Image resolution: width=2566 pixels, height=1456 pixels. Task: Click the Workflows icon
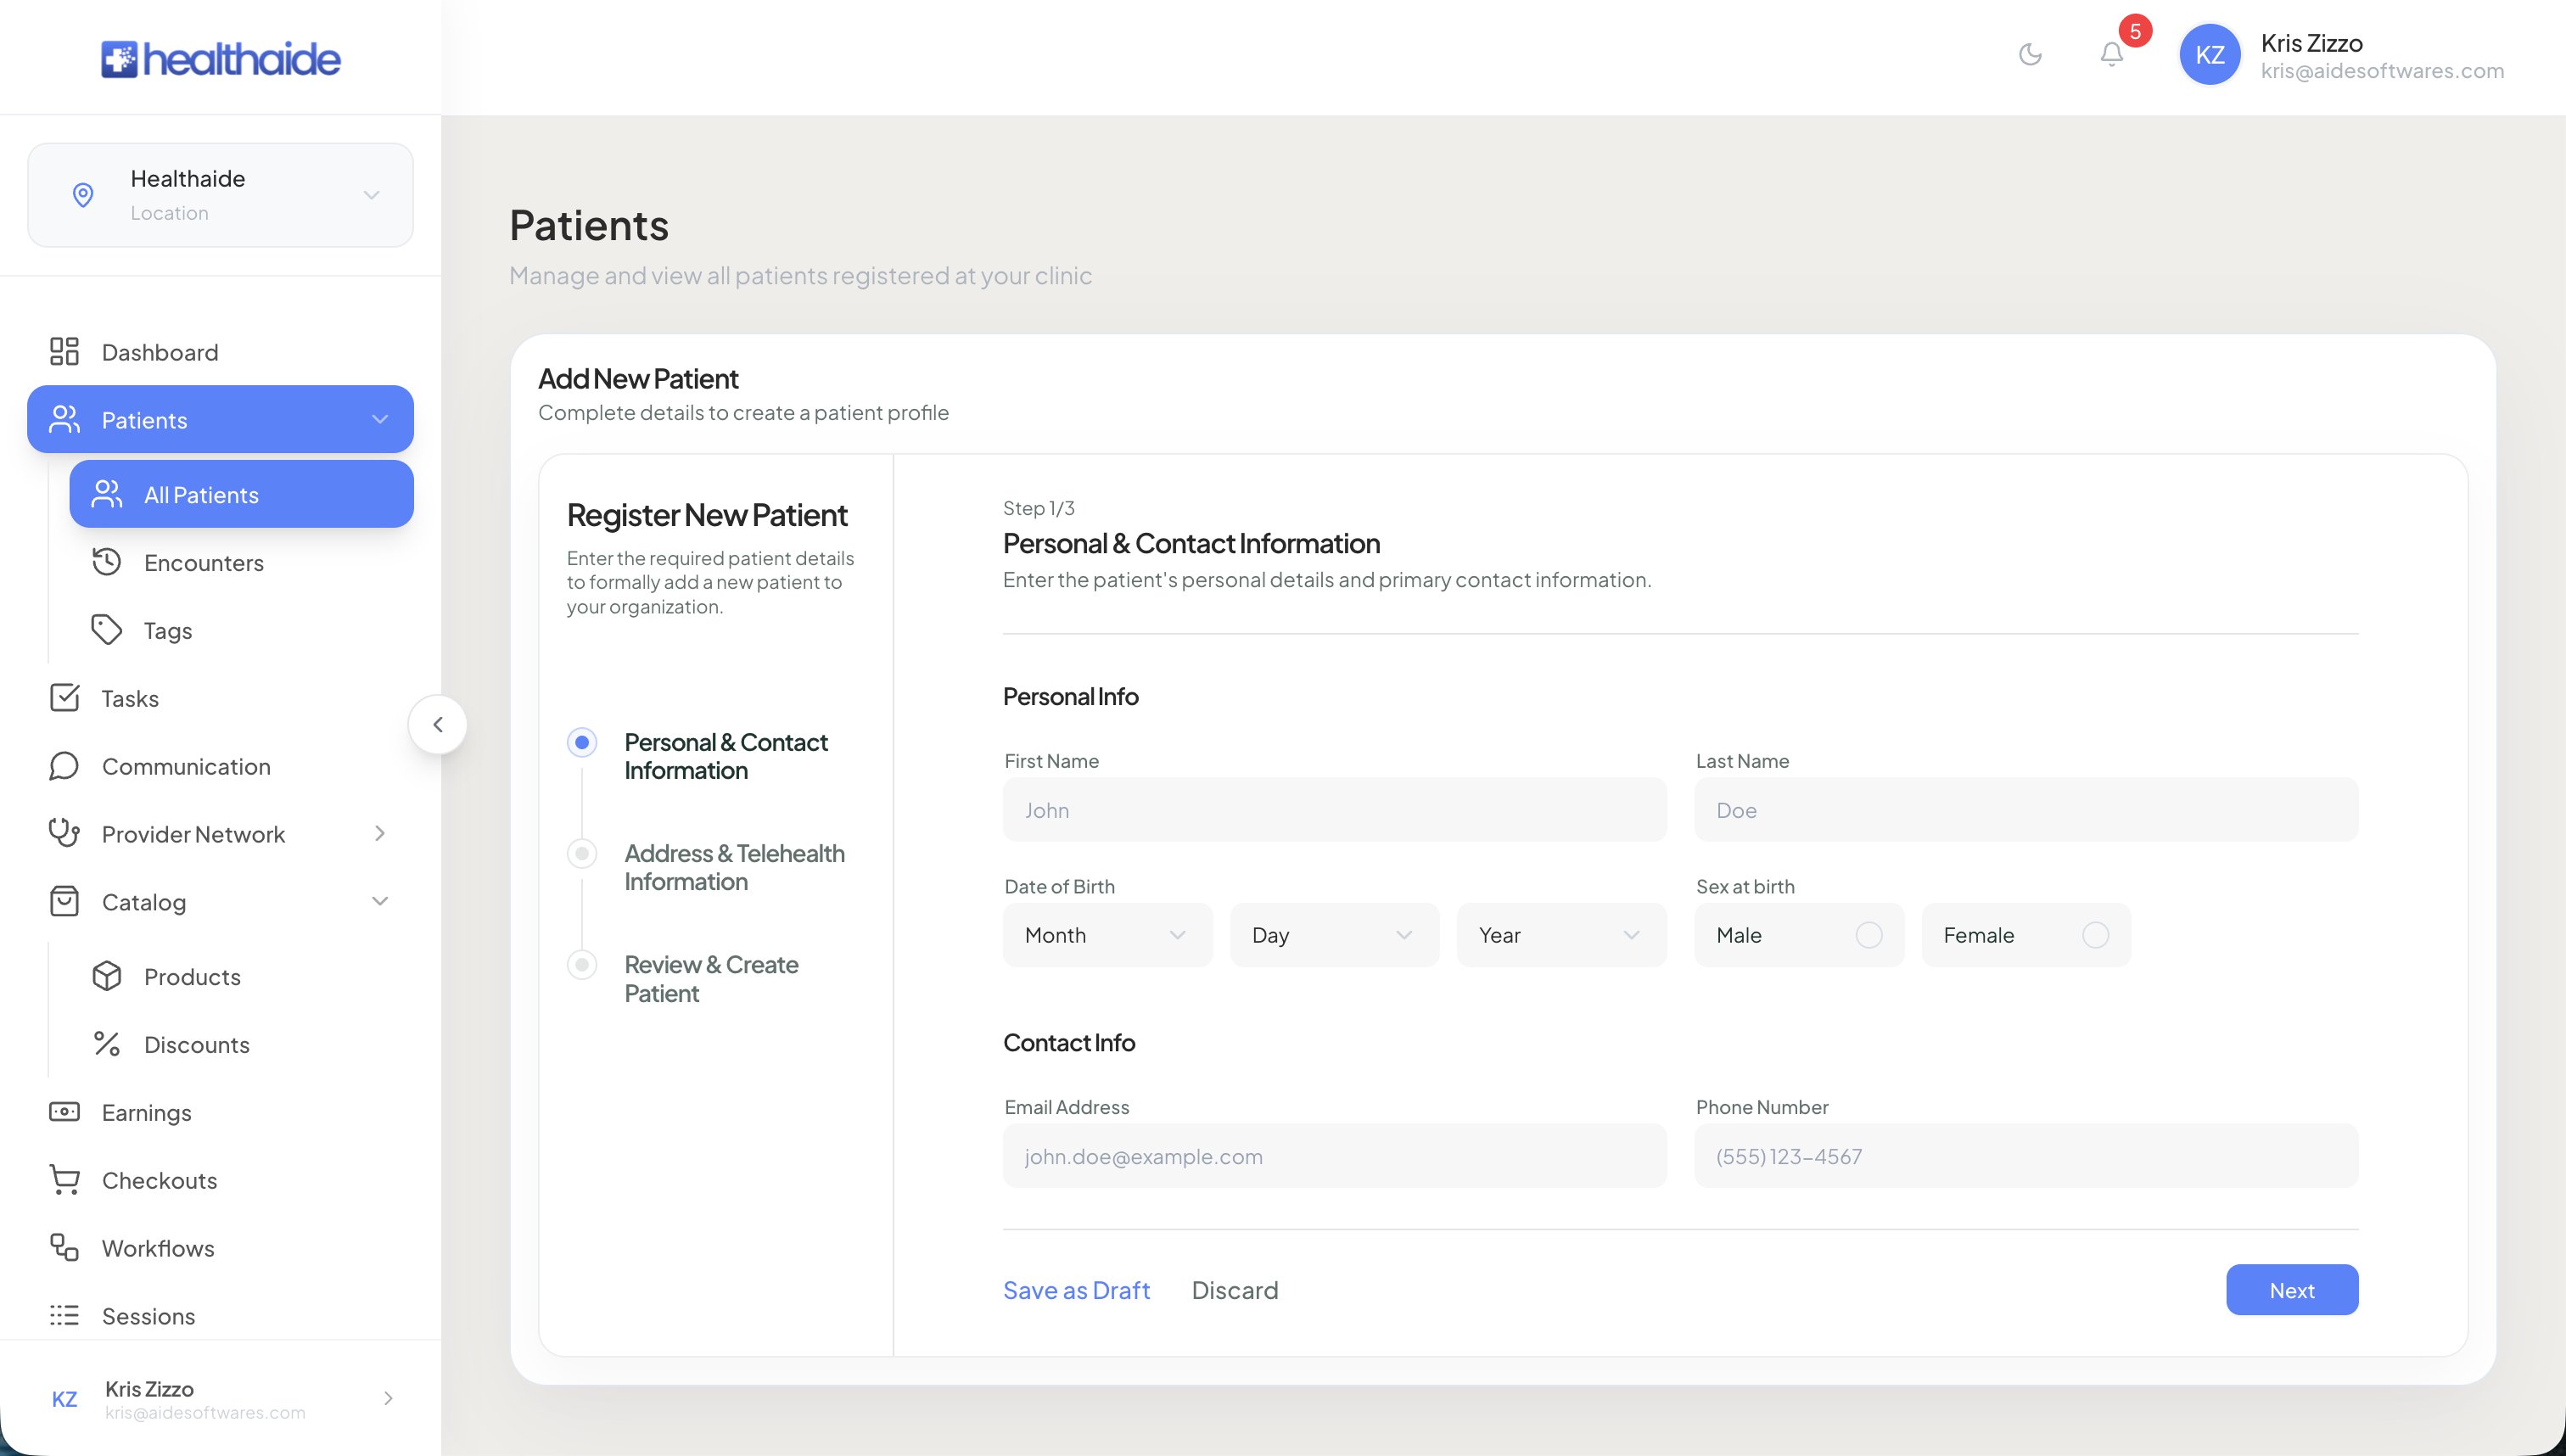(64, 1247)
